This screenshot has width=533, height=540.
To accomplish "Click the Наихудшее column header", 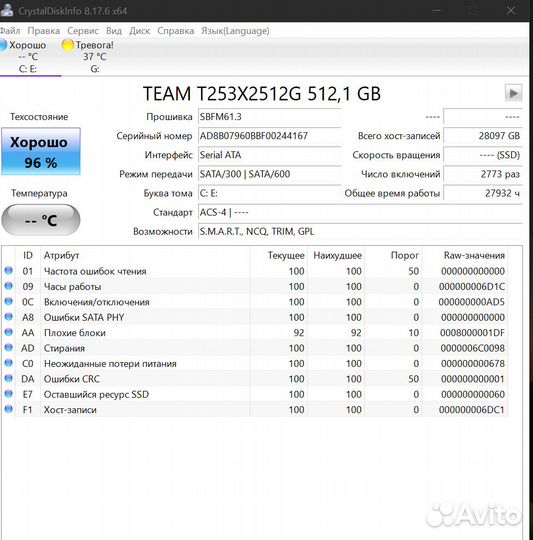I will tap(337, 255).
